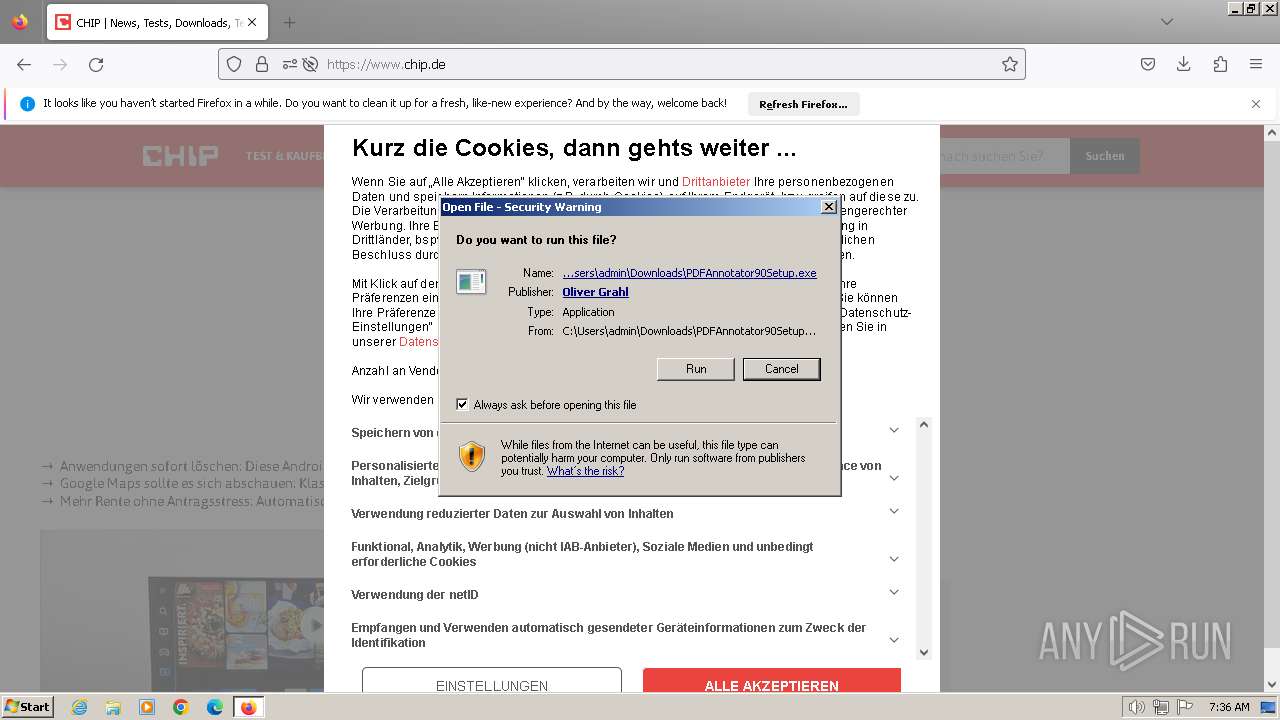This screenshot has width=1280, height=720.
Task: Click the TEST & KAUFBERATUNG nav item
Action: click(285, 156)
